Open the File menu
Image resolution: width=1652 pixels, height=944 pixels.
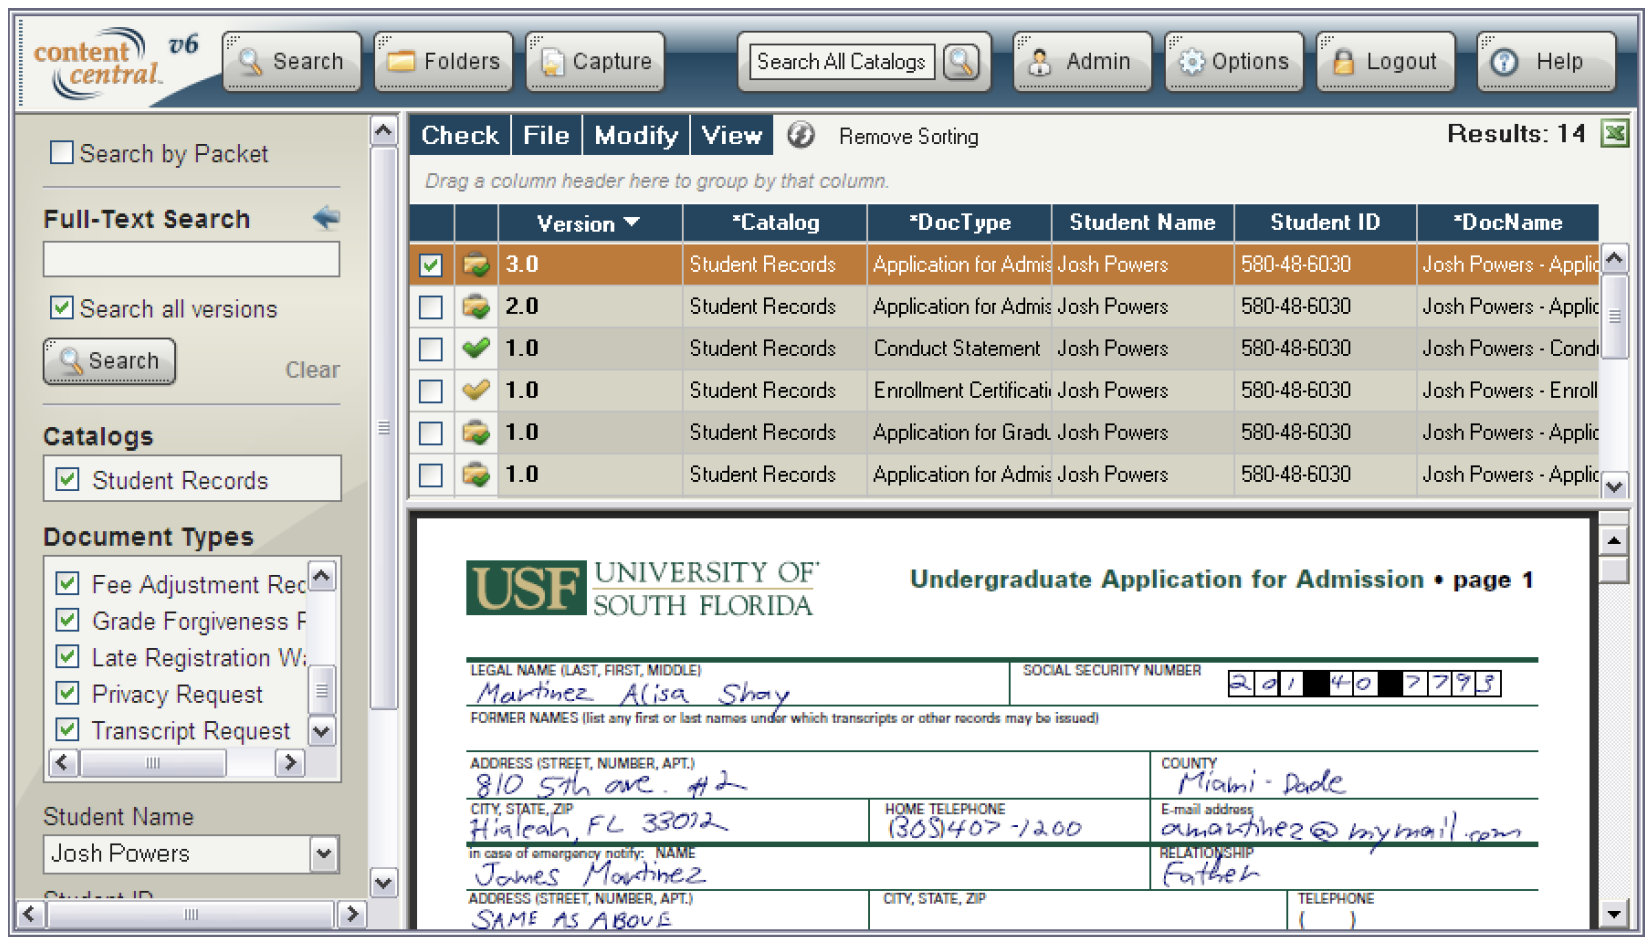546,135
